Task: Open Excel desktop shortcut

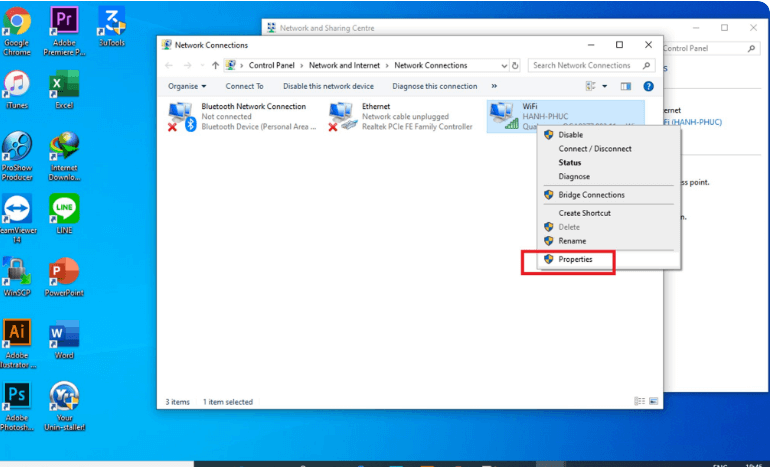Action: pos(64,89)
